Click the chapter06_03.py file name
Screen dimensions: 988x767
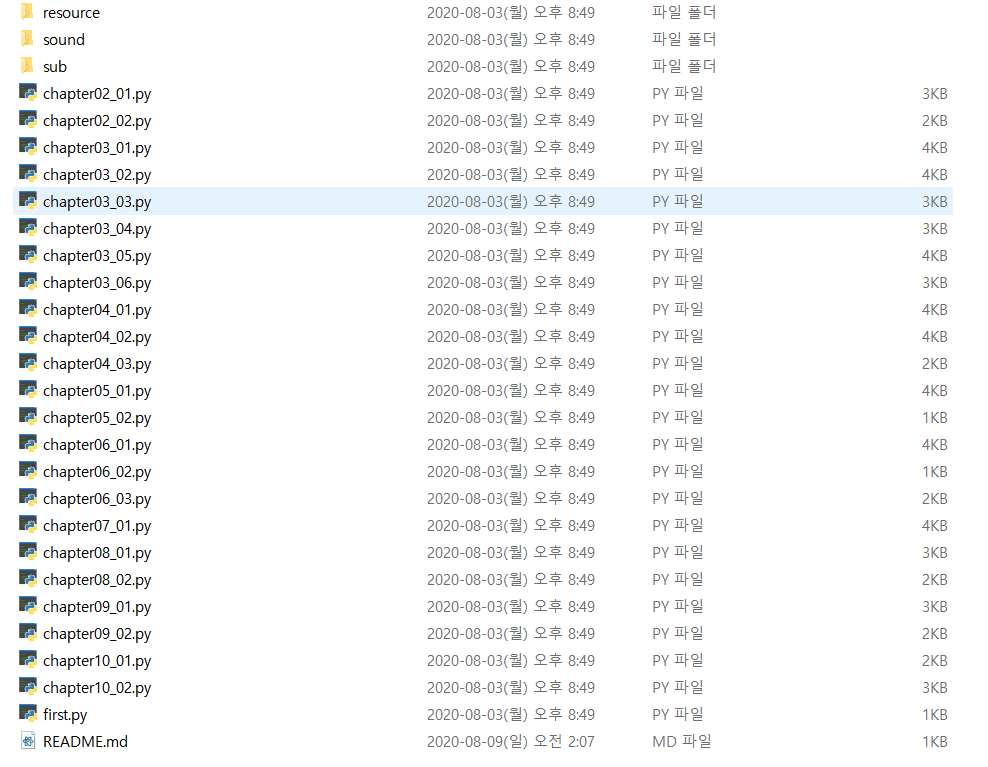click(x=97, y=499)
